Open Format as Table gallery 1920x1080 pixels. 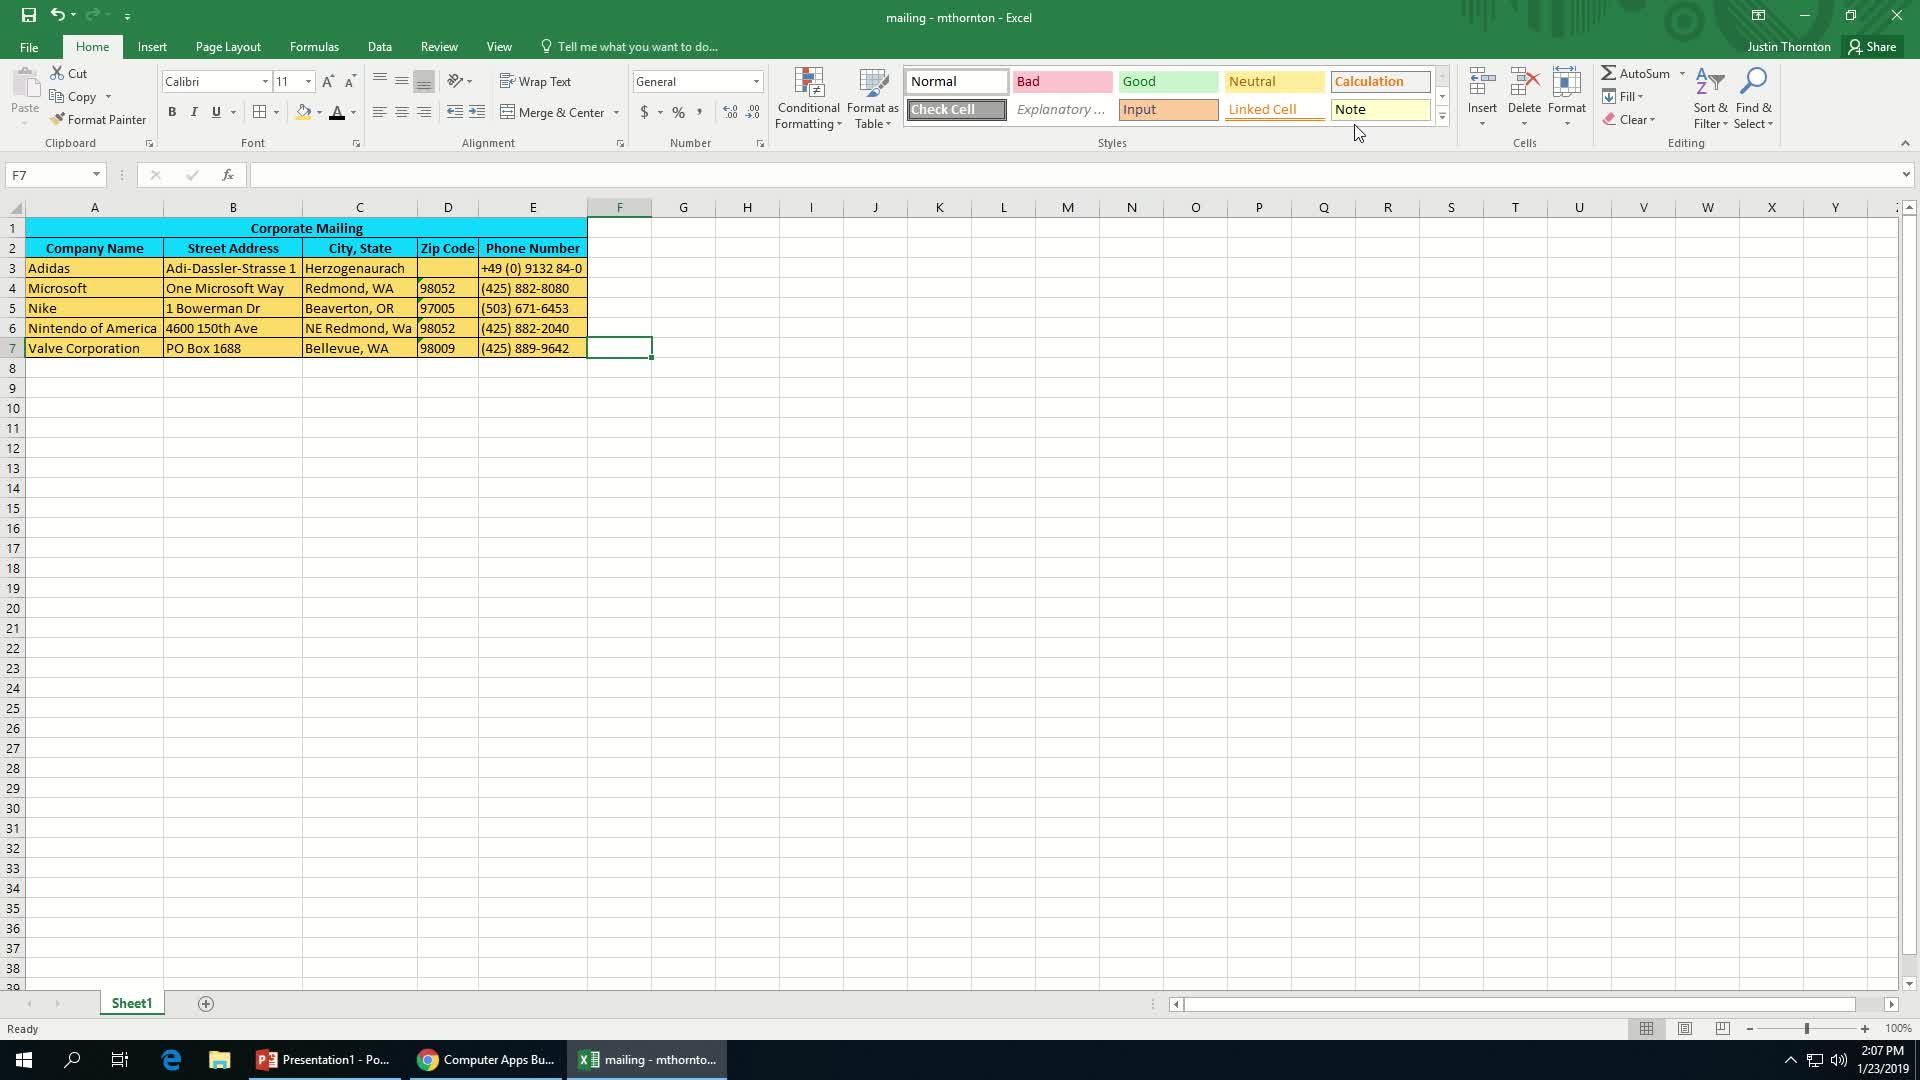(x=872, y=98)
